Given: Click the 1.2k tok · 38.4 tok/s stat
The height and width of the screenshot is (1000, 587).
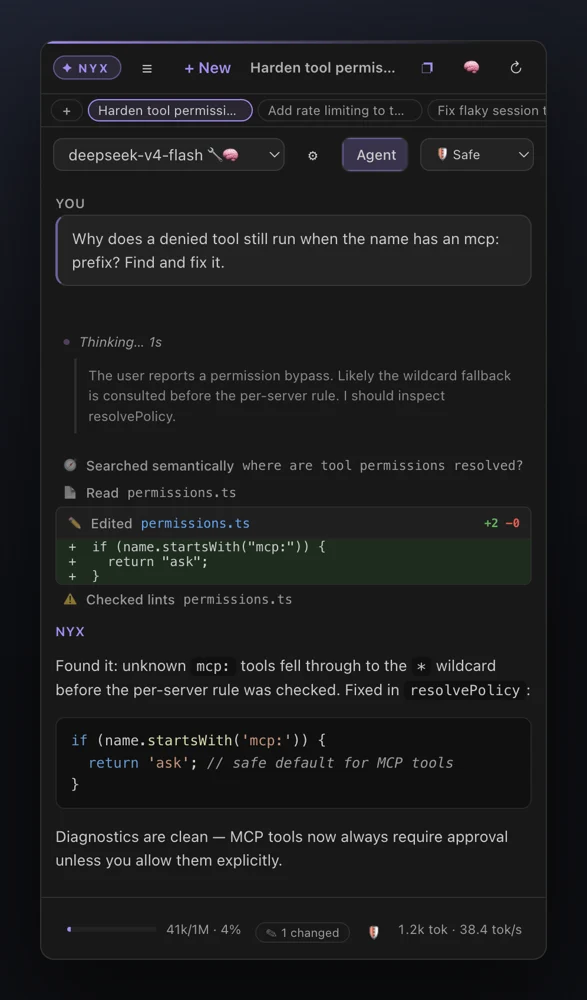Looking at the screenshot, I should (x=460, y=930).
